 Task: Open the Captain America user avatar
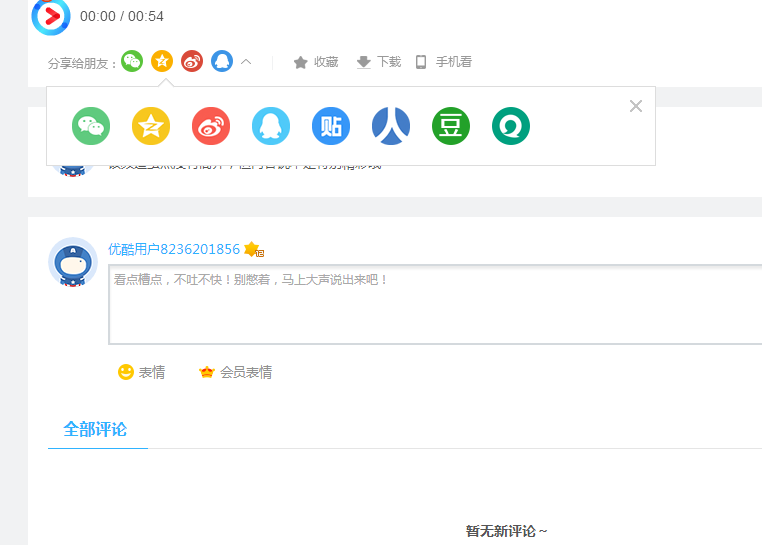pos(73,262)
